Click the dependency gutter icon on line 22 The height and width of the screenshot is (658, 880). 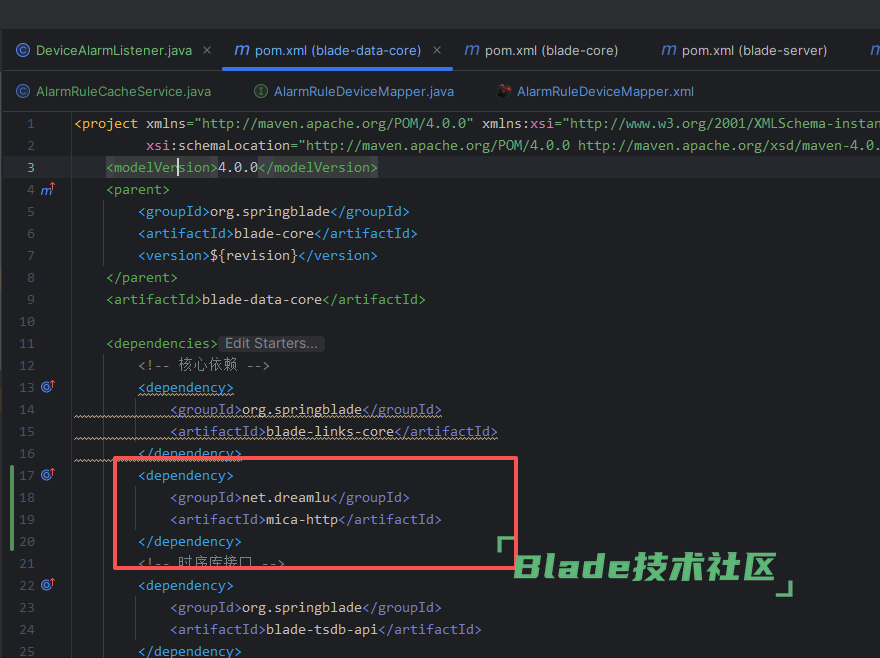[x=47, y=585]
